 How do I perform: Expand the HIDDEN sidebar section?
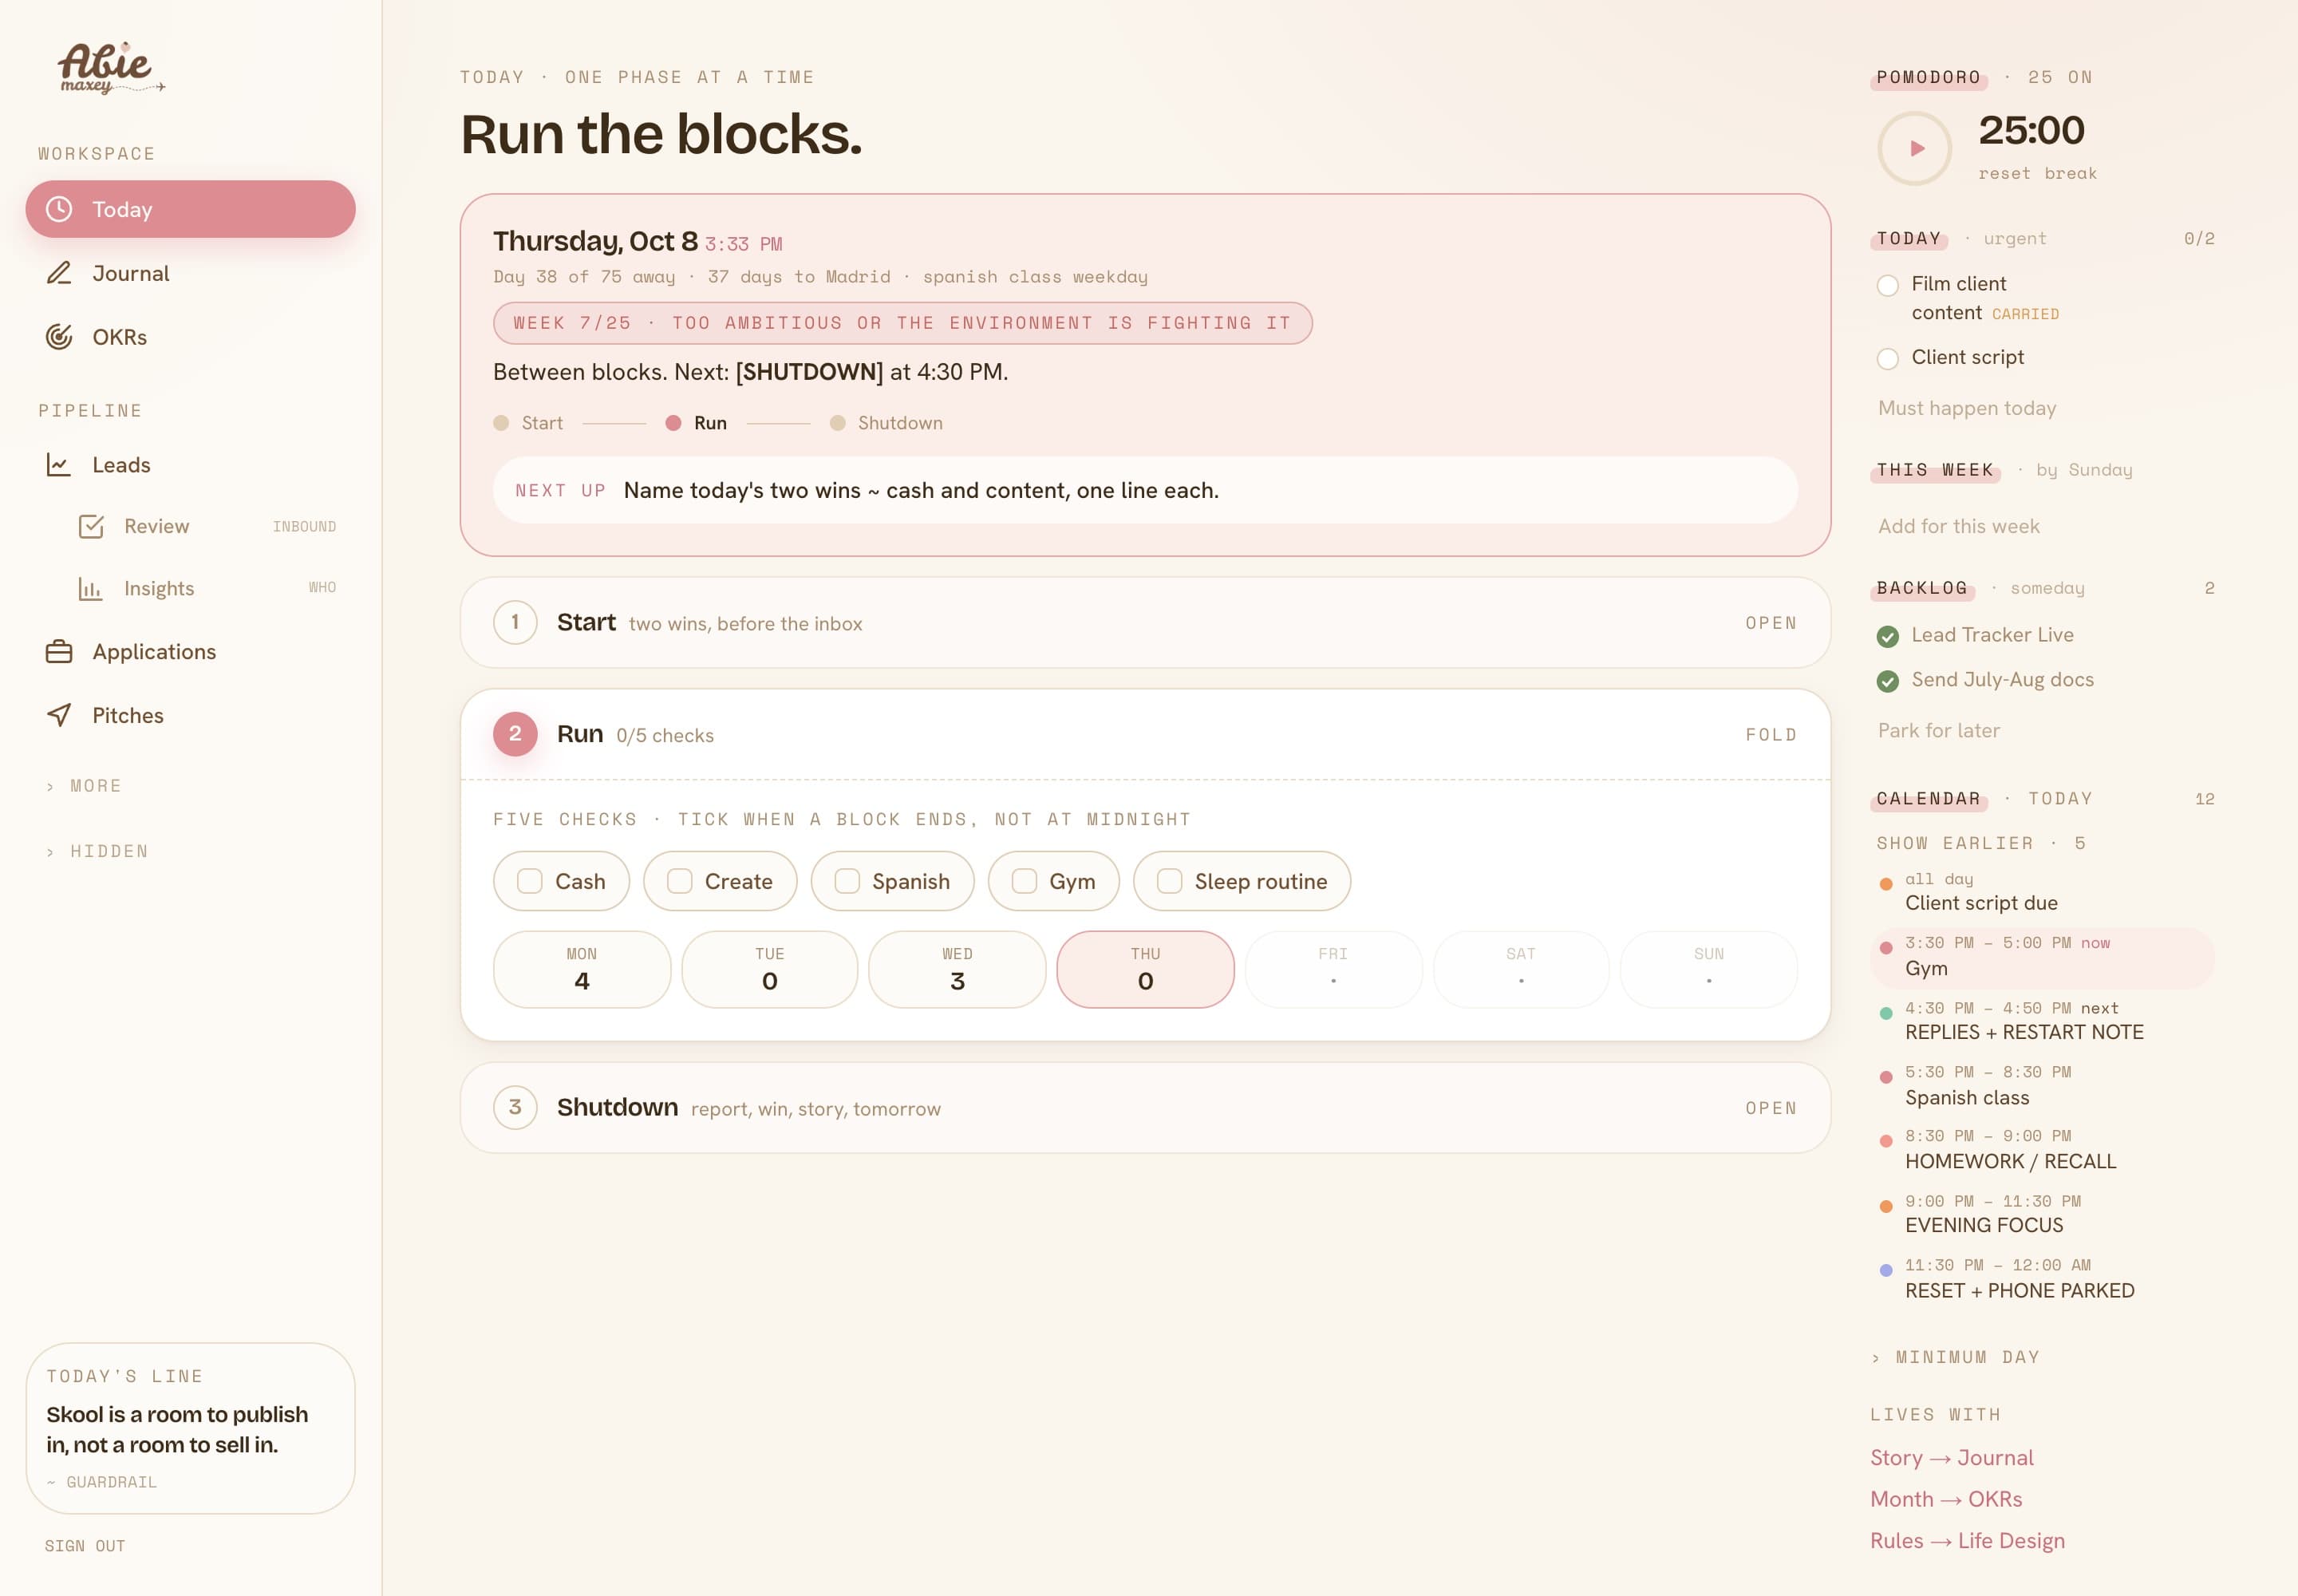pos(97,851)
